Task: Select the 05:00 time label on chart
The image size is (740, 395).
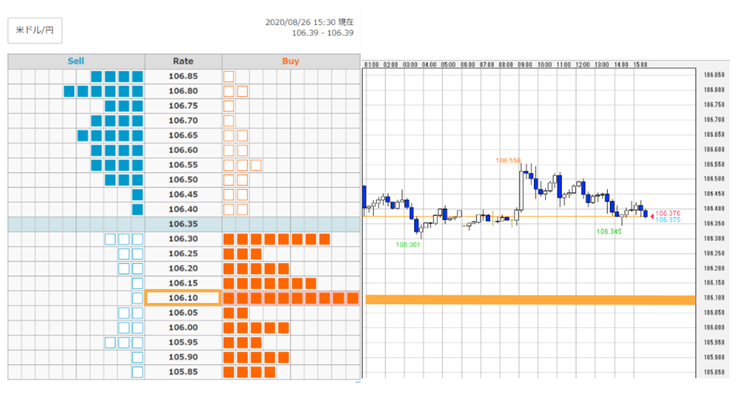Action: 448,65
